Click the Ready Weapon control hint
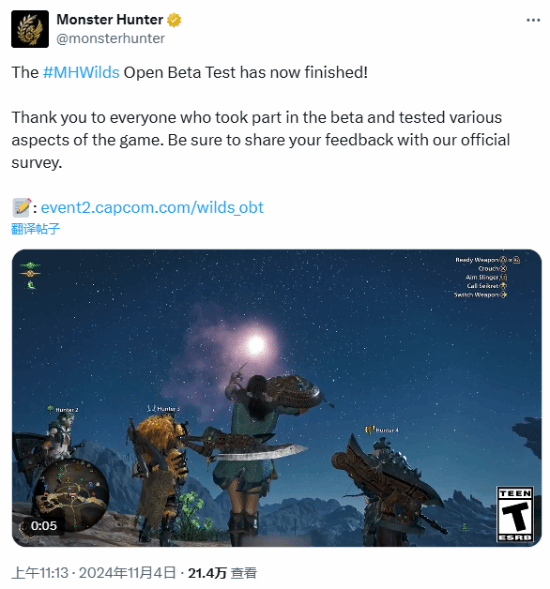The width and height of the screenshot is (550, 589). pos(487,260)
